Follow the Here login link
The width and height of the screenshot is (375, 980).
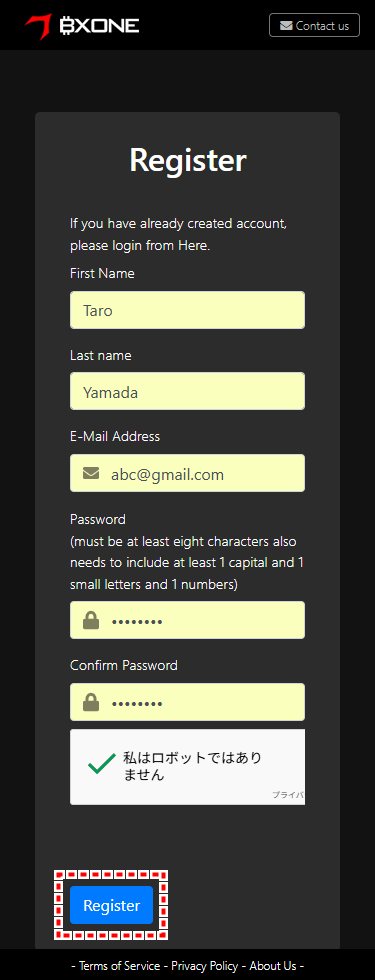click(x=192, y=246)
